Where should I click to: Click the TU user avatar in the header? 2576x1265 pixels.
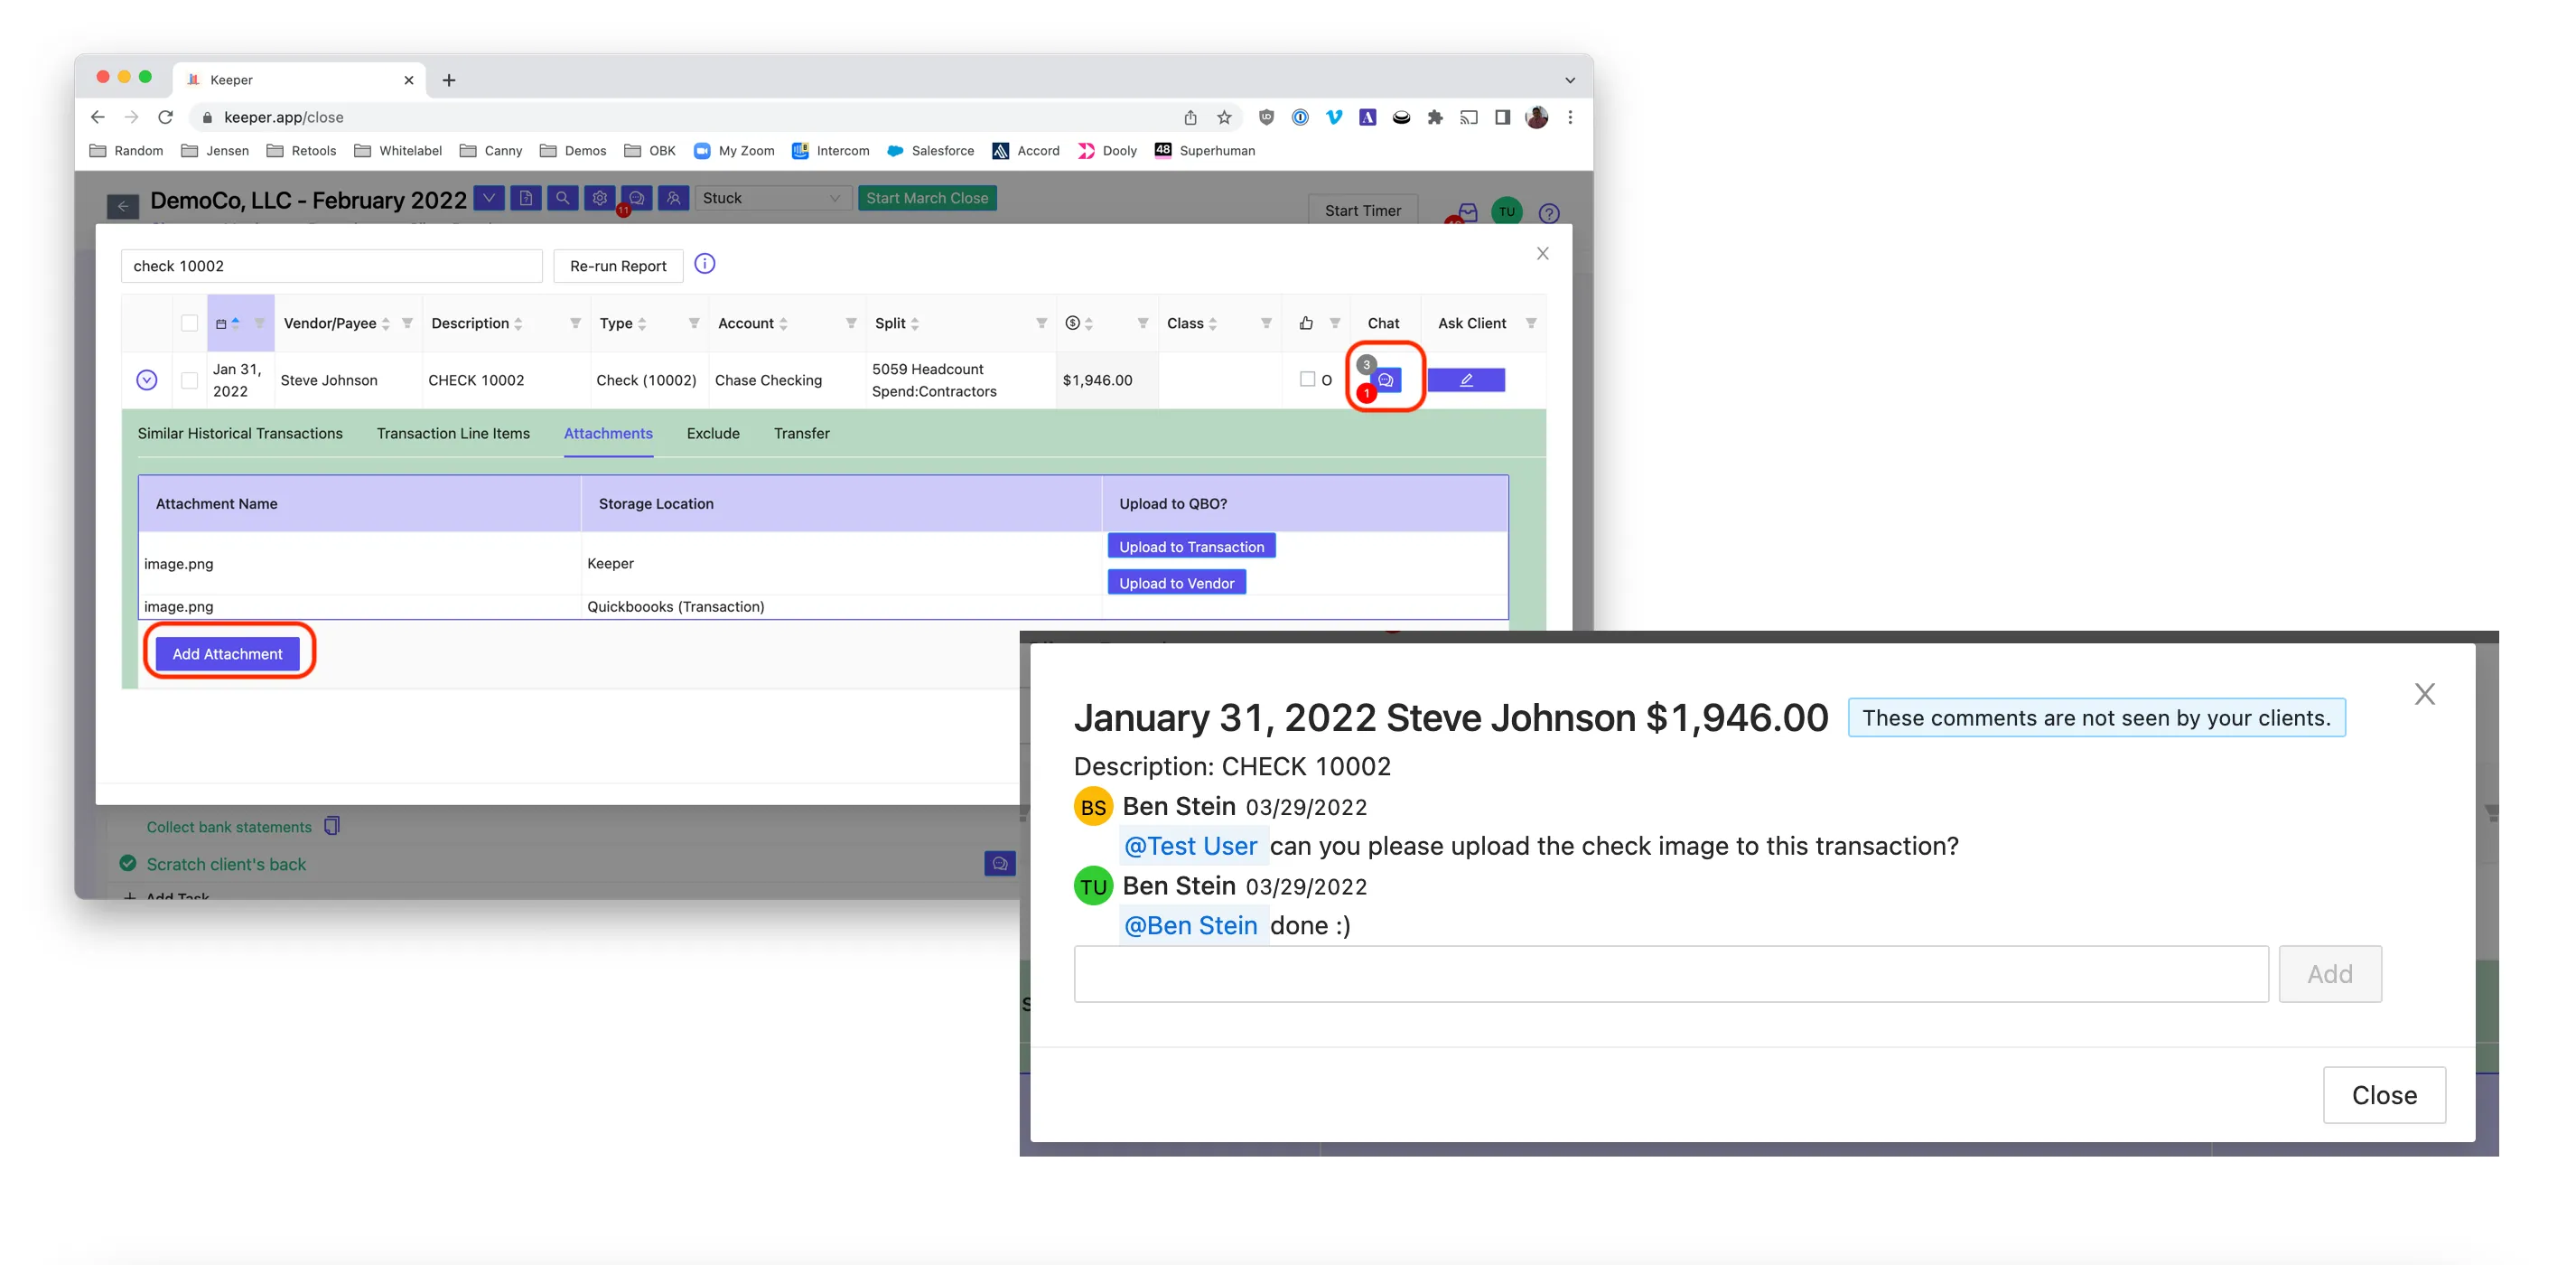pos(1506,211)
